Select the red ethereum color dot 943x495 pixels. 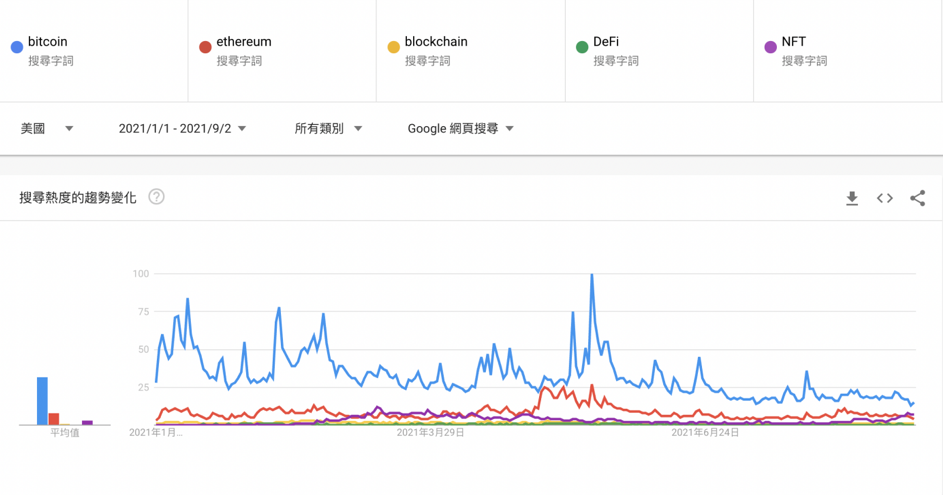pyautogui.click(x=205, y=47)
